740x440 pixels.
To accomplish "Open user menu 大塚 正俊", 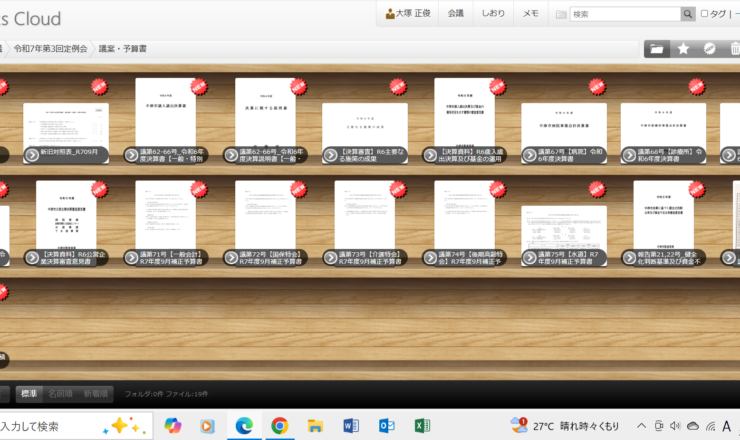I will pyautogui.click(x=408, y=14).
